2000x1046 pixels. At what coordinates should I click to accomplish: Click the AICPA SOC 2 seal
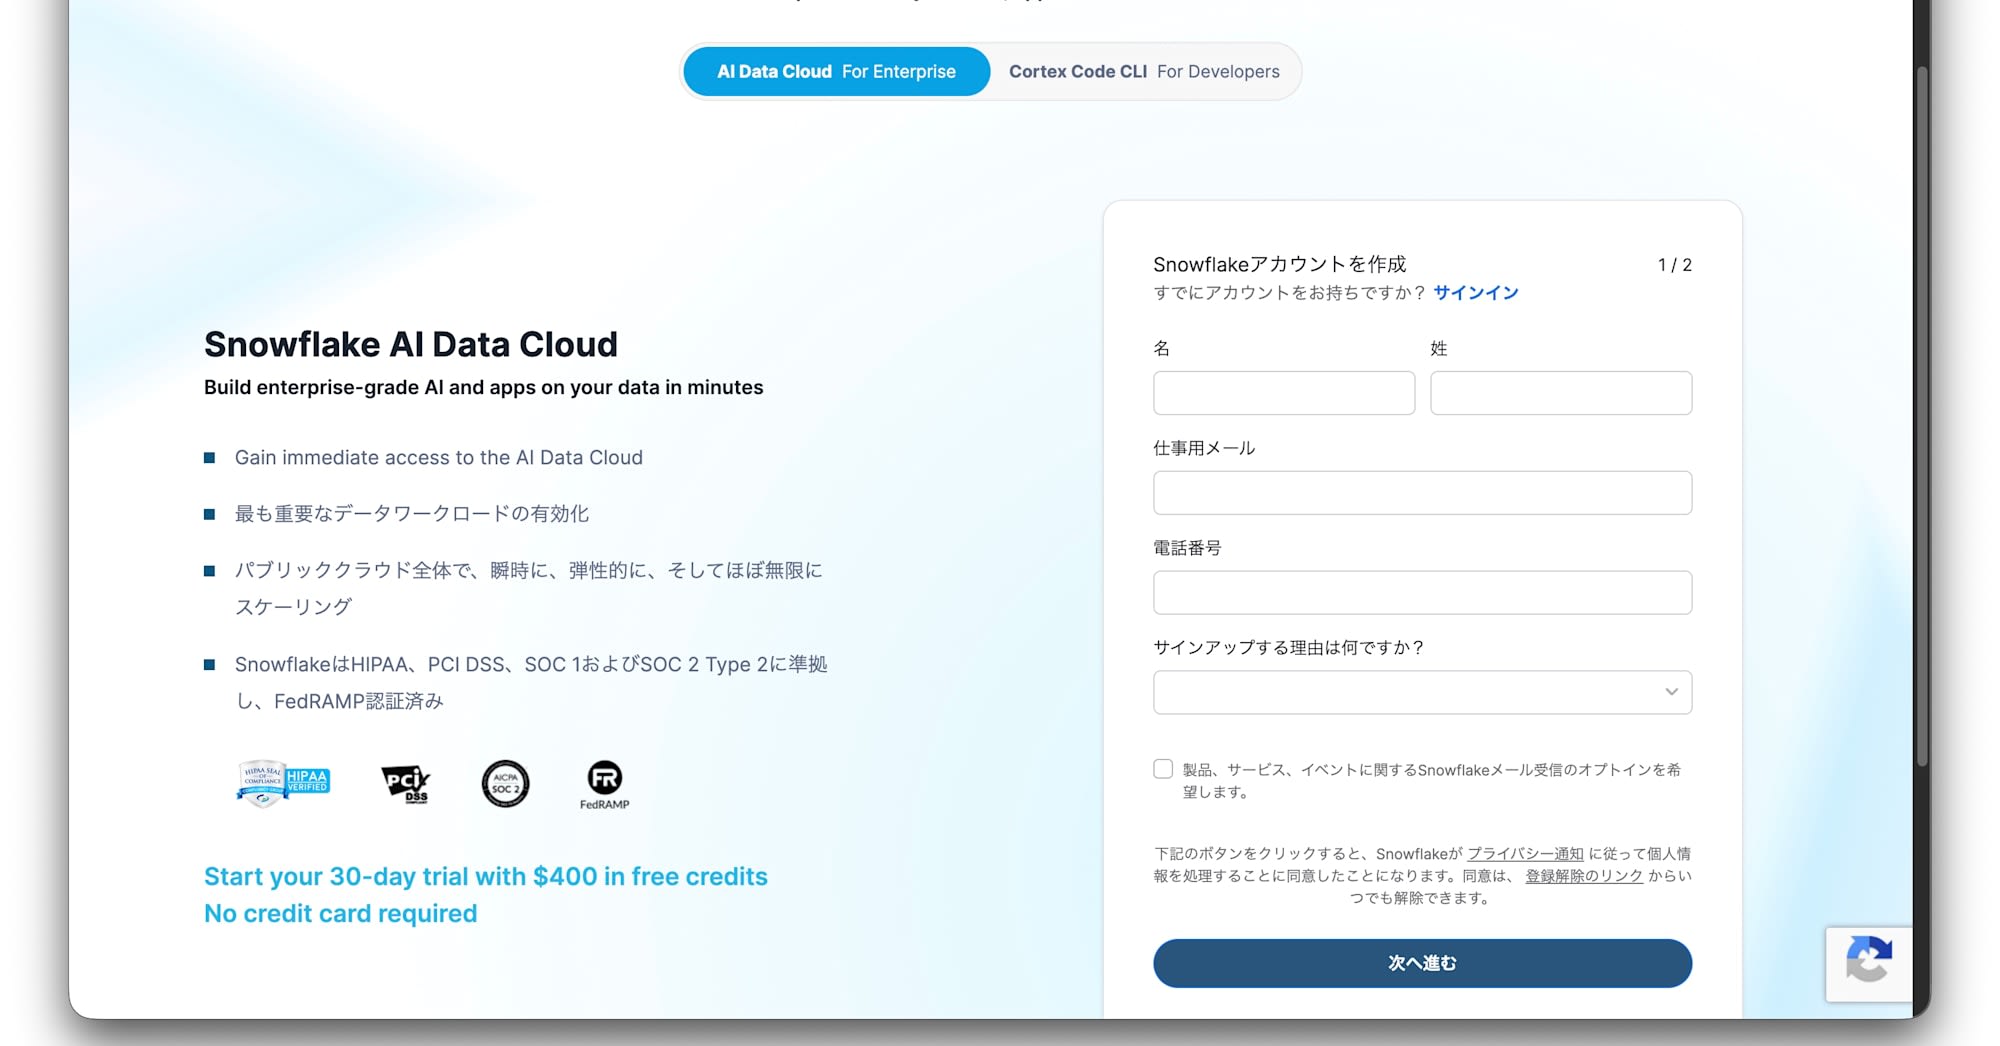pyautogui.click(x=504, y=784)
